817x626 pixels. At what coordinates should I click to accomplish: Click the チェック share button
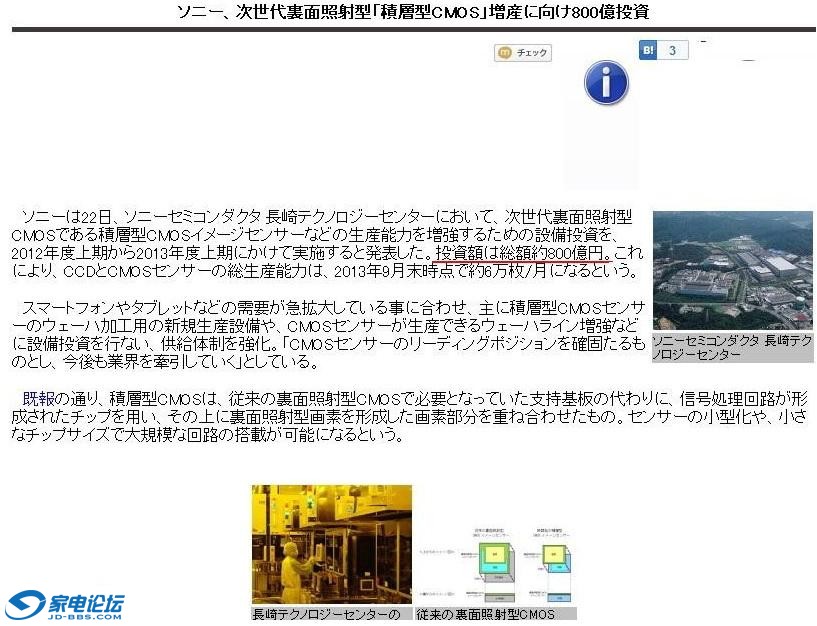[x=523, y=52]
